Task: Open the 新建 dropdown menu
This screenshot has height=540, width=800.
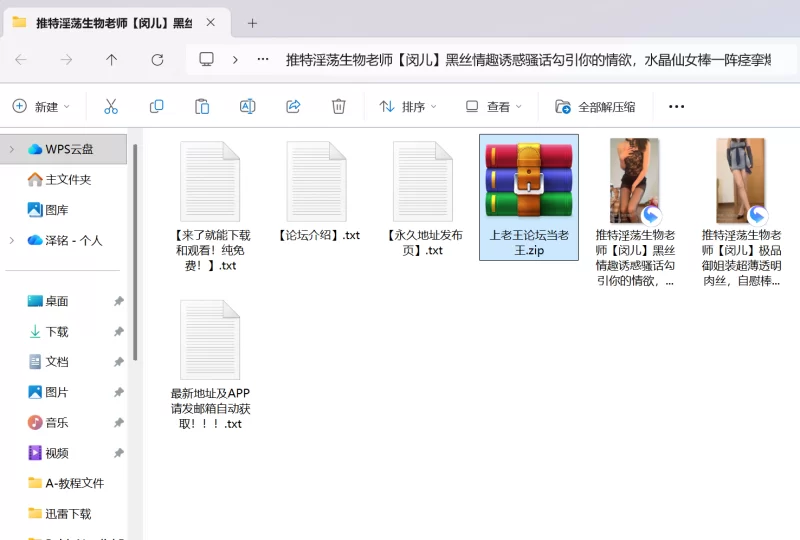Action: 41,106
